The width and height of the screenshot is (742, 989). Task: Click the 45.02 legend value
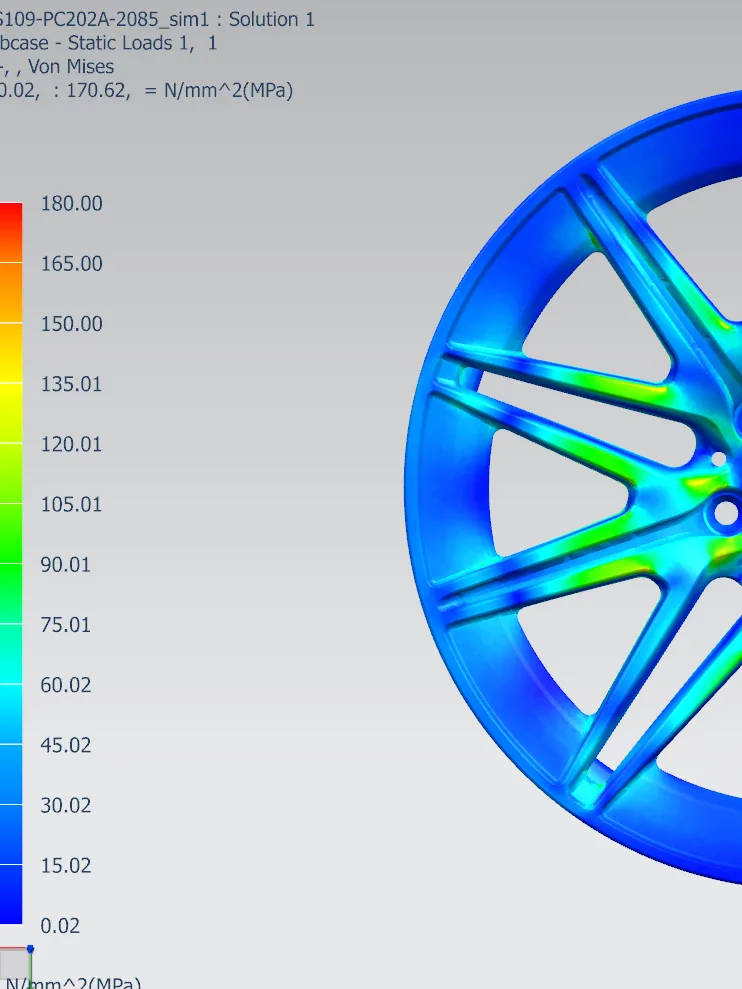(x=66, y=746)
